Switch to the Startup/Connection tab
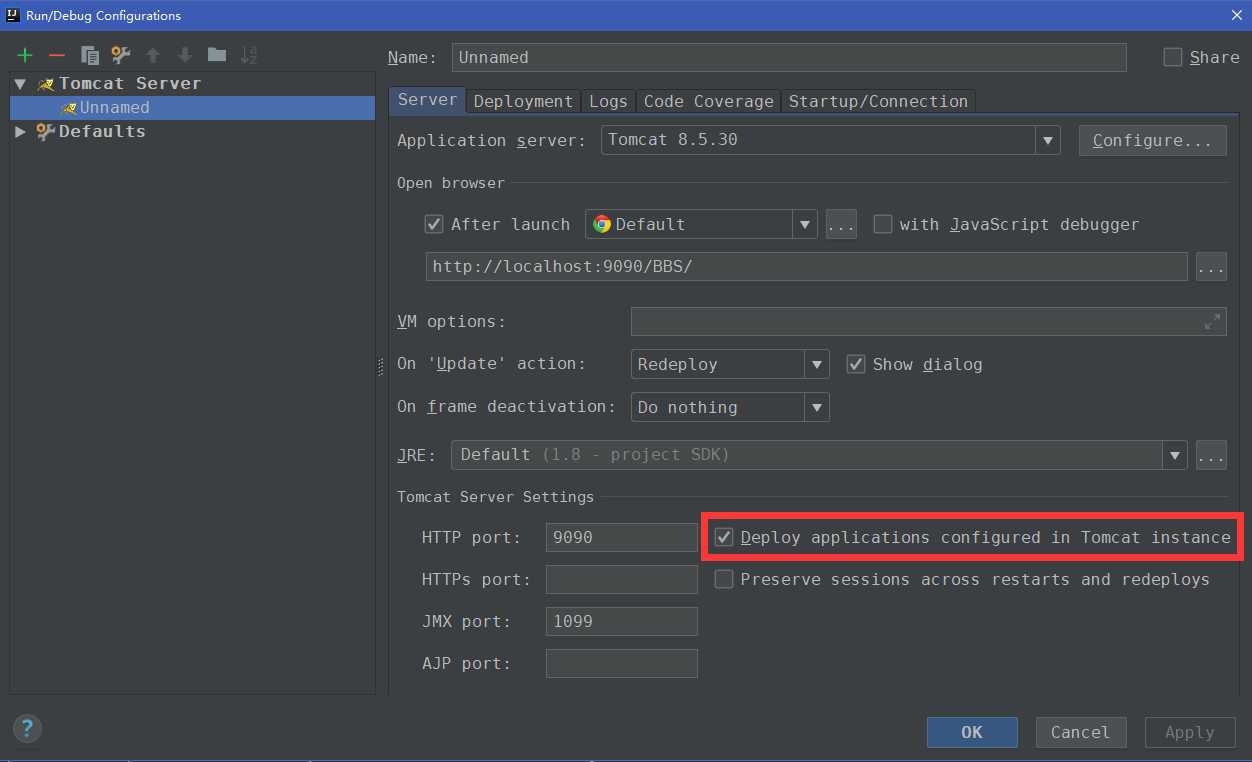The height and width of the screenshot is (762, 1252). point(878,101)
